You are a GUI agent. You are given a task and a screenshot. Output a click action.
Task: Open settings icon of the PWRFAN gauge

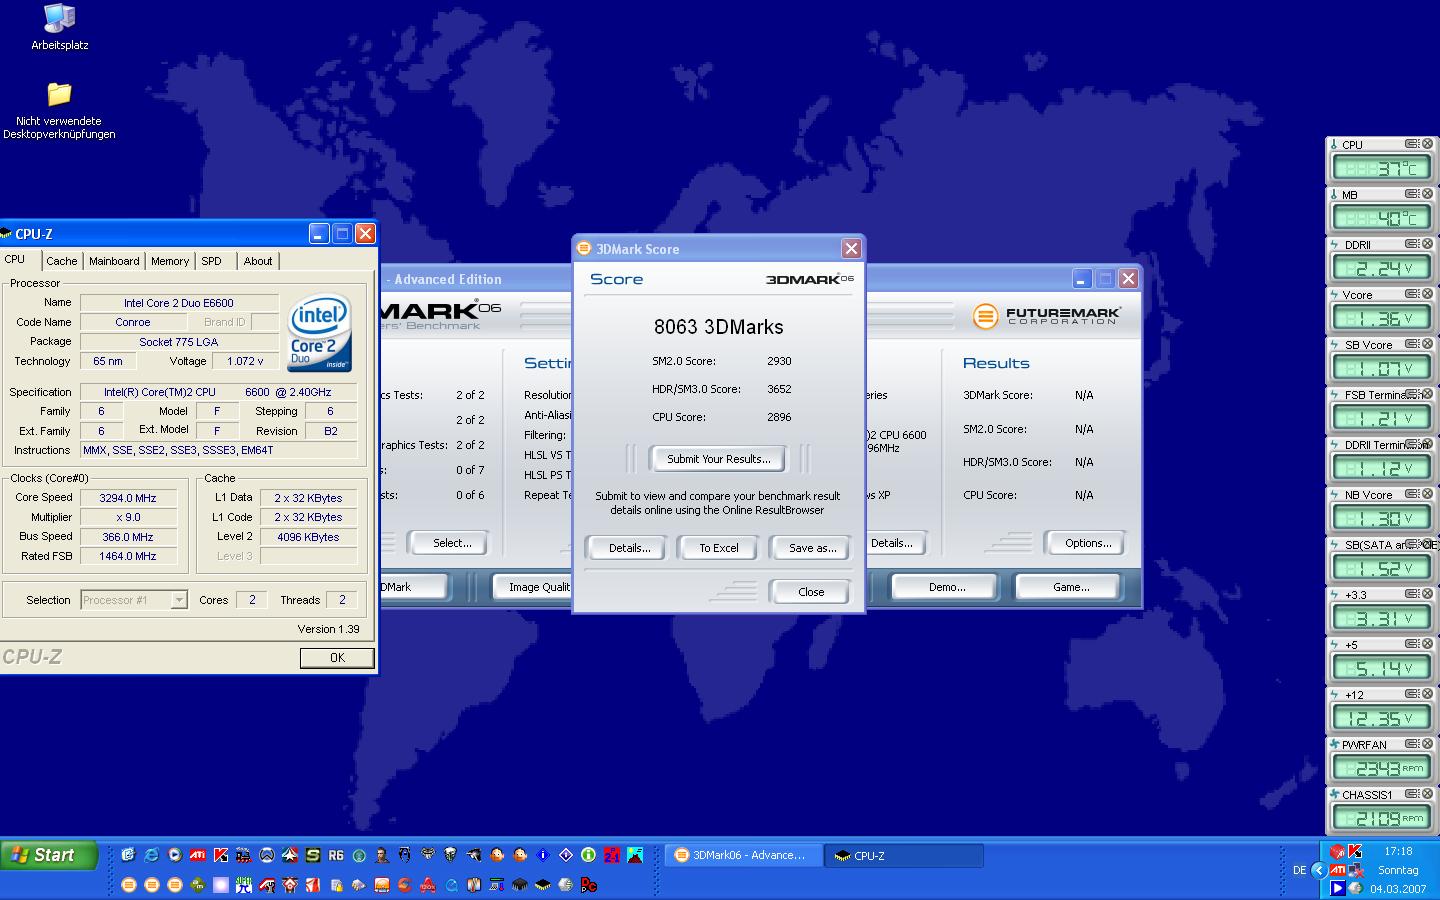click(1412, 744)
